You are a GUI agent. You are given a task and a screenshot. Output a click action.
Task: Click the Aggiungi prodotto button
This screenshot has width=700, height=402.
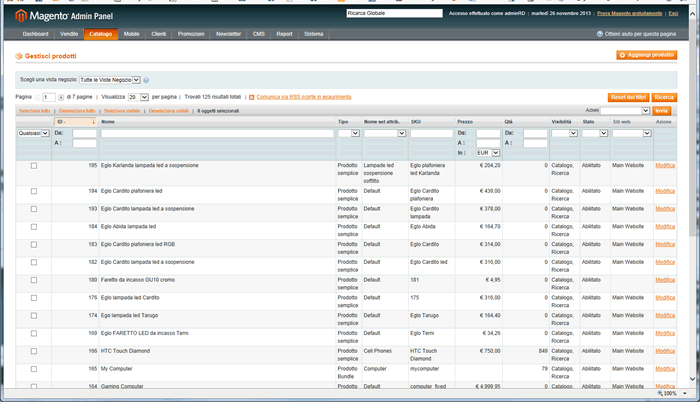pyautogui.click(x=647, y=55)
